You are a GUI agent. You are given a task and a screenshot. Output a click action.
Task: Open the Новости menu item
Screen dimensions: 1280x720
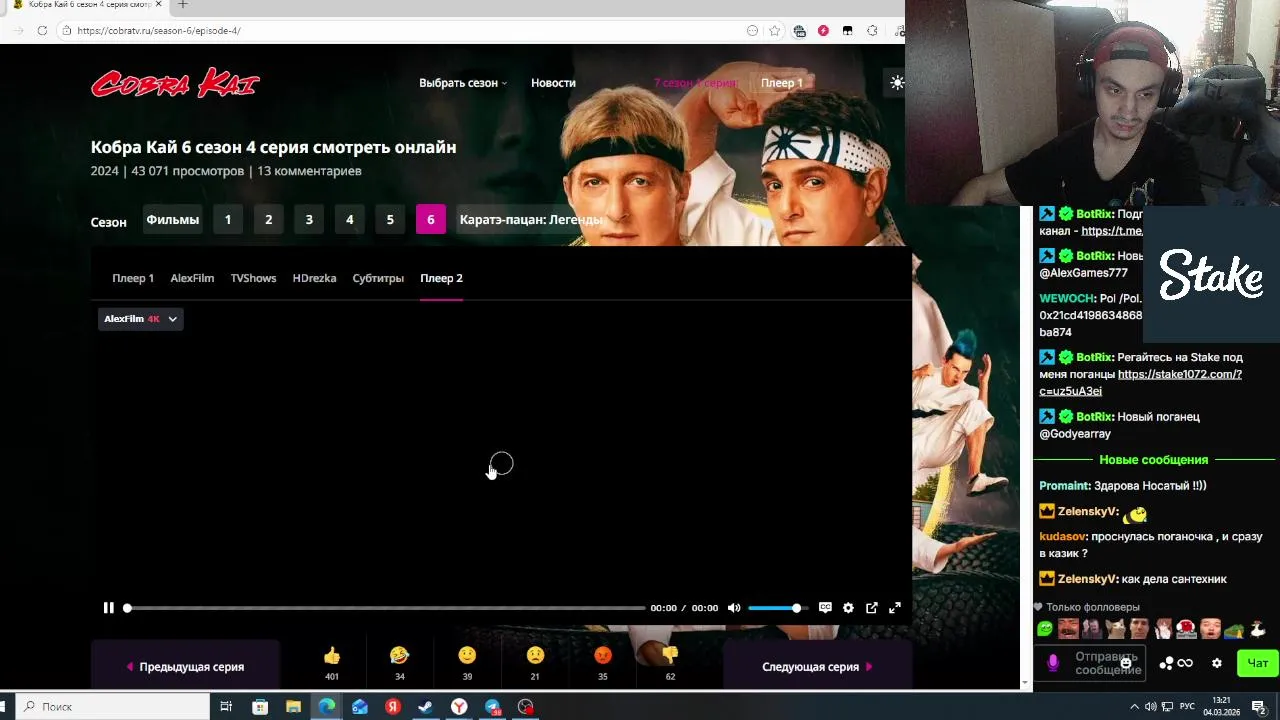point(553,83)
